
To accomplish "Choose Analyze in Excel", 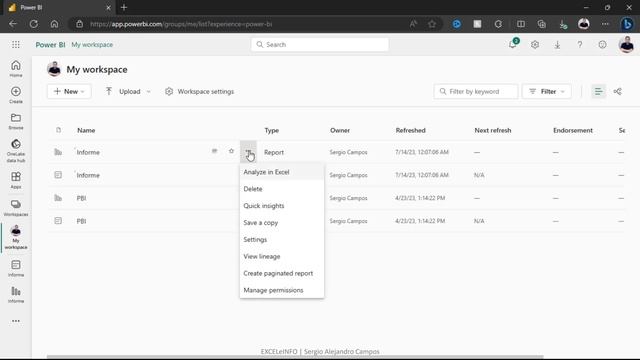I will coord(282,172).
